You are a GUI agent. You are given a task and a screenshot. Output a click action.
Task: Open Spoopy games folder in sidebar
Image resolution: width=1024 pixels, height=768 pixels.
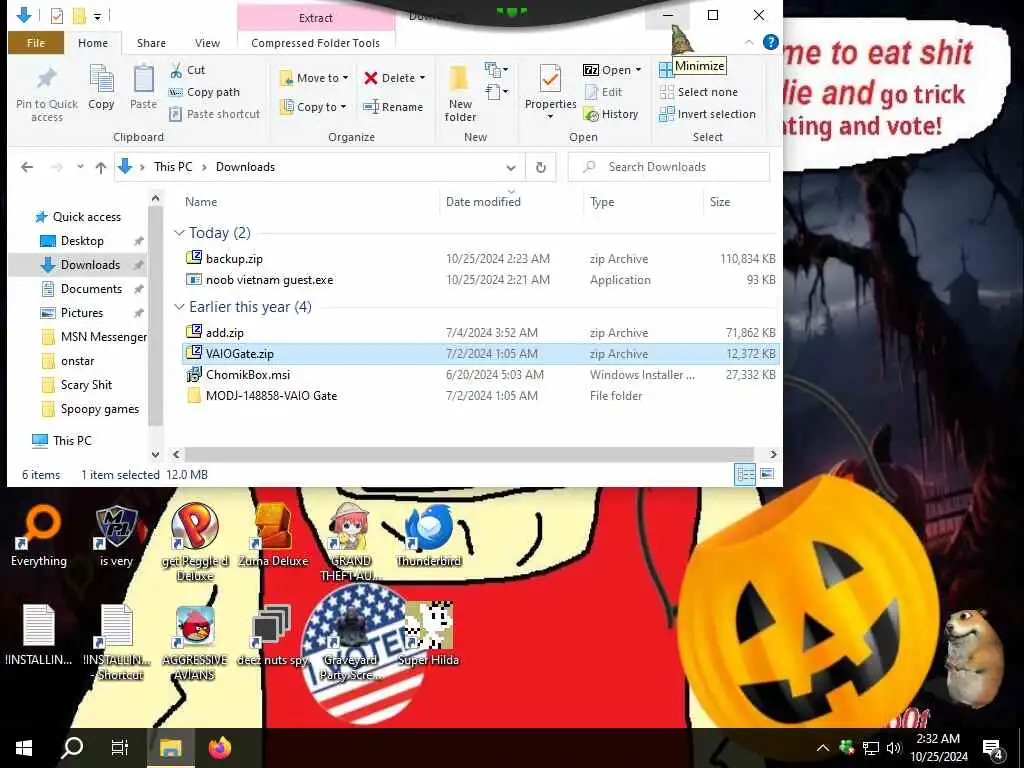(99, 409)
